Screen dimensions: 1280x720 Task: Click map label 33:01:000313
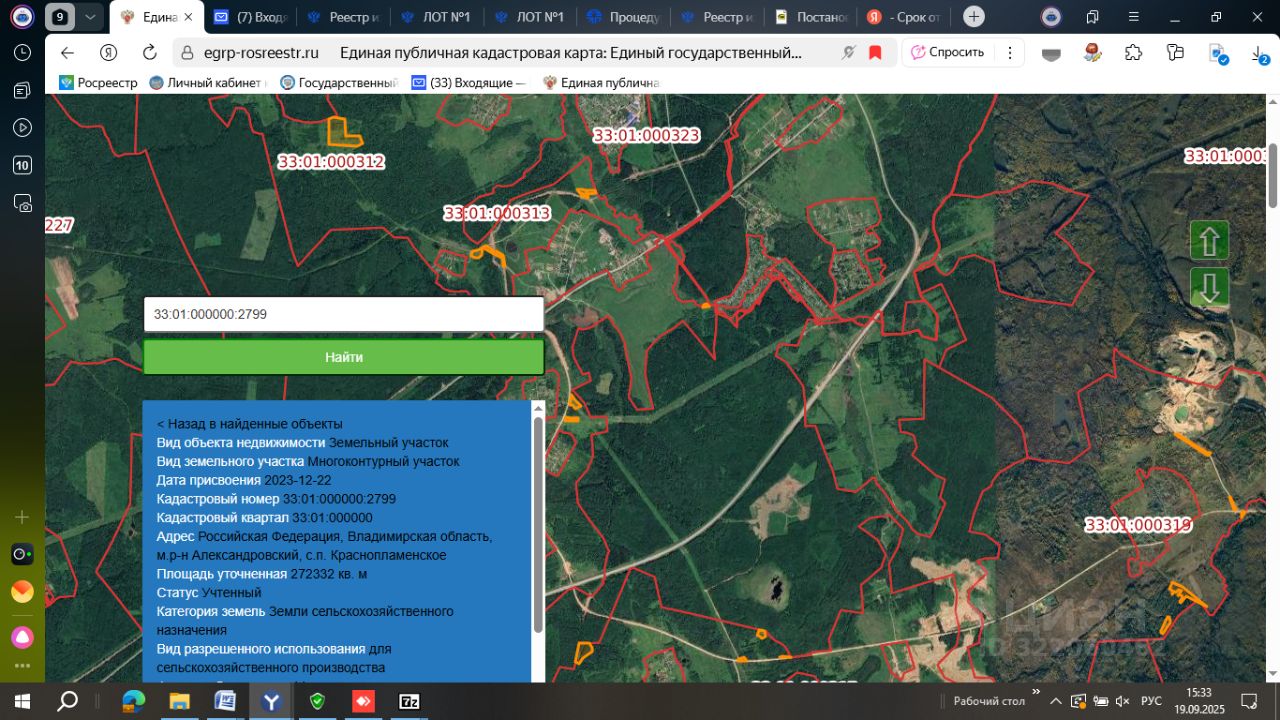[497, 213]
